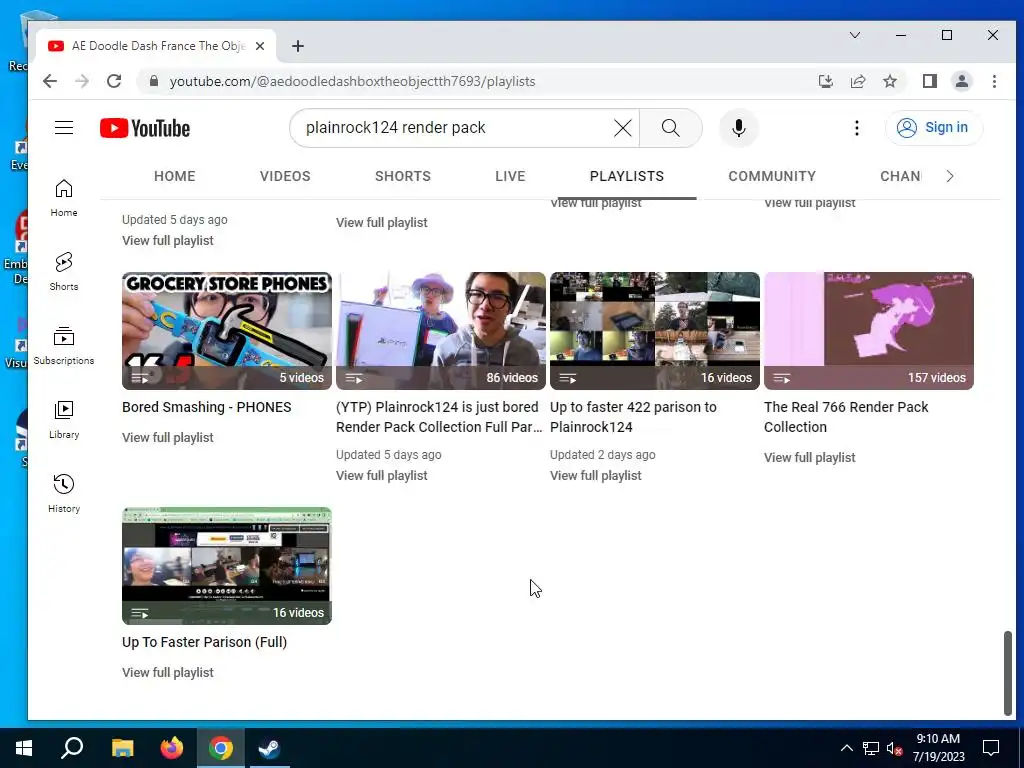Open the Windows Start menu

click(x=24, y=748)
